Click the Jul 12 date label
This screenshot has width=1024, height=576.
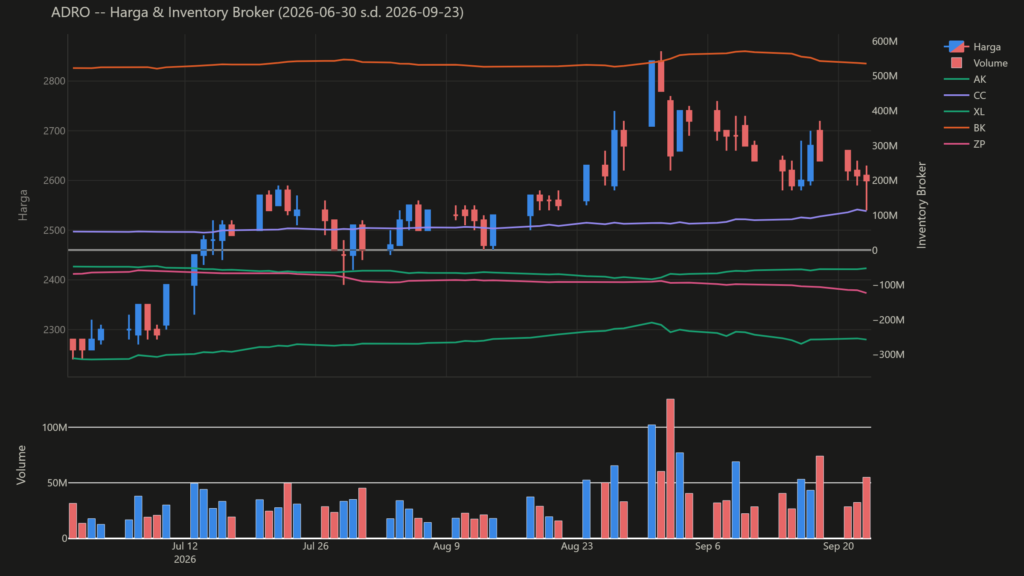pos(185,547)
